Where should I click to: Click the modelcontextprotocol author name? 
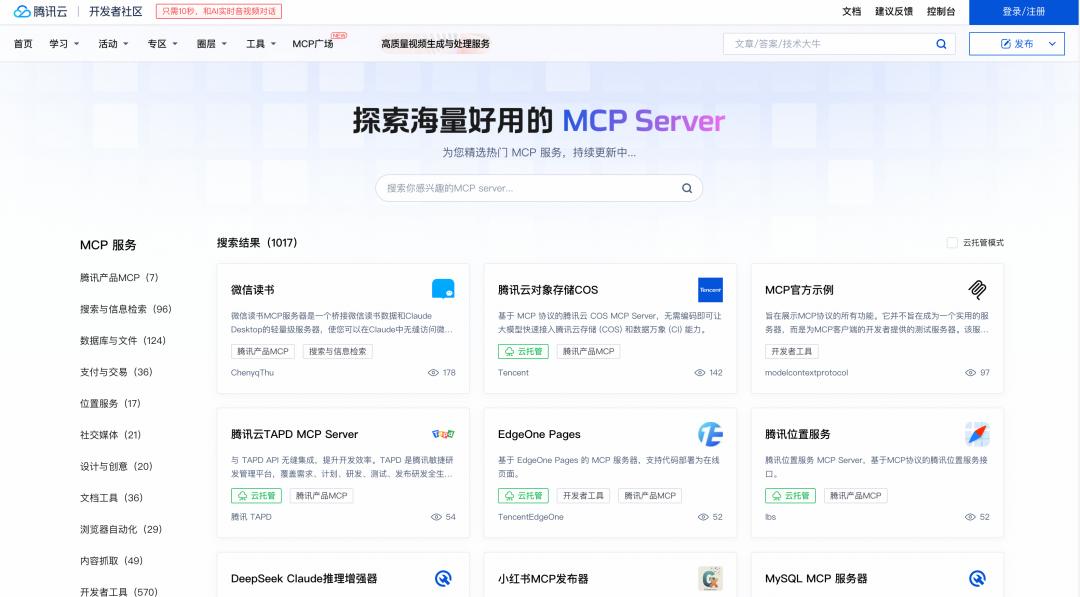[x=807, y=373]
